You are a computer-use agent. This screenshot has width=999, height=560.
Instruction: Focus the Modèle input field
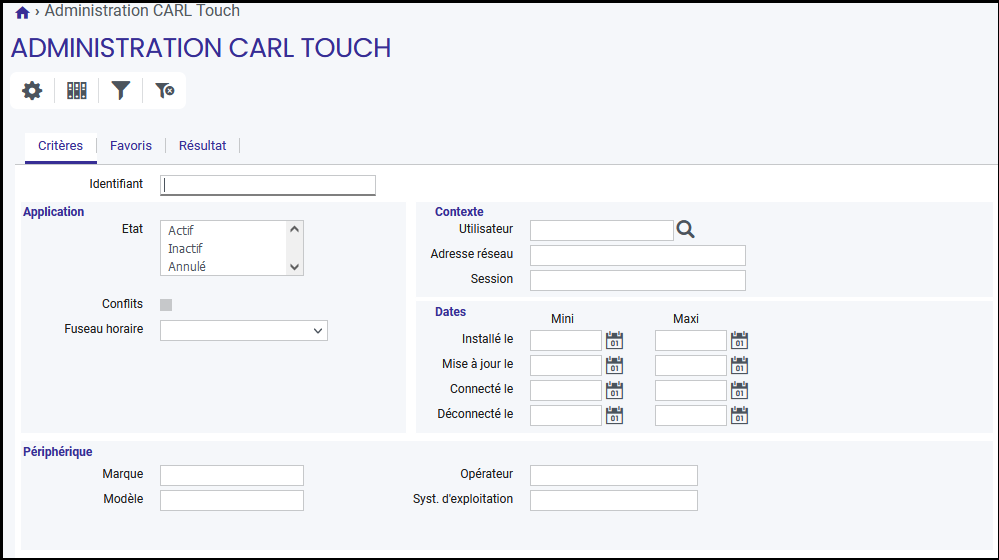[232, 500]
